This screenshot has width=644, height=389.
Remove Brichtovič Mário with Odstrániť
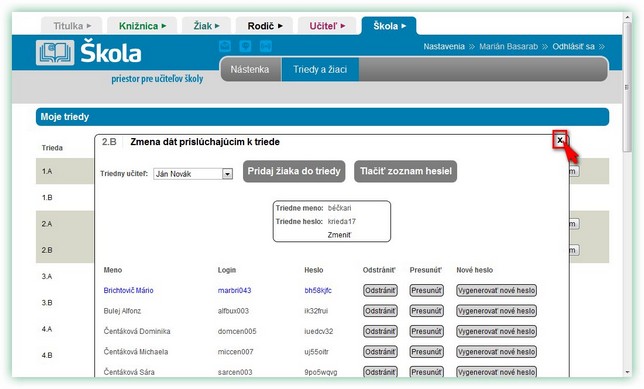(x=380, y=290)
